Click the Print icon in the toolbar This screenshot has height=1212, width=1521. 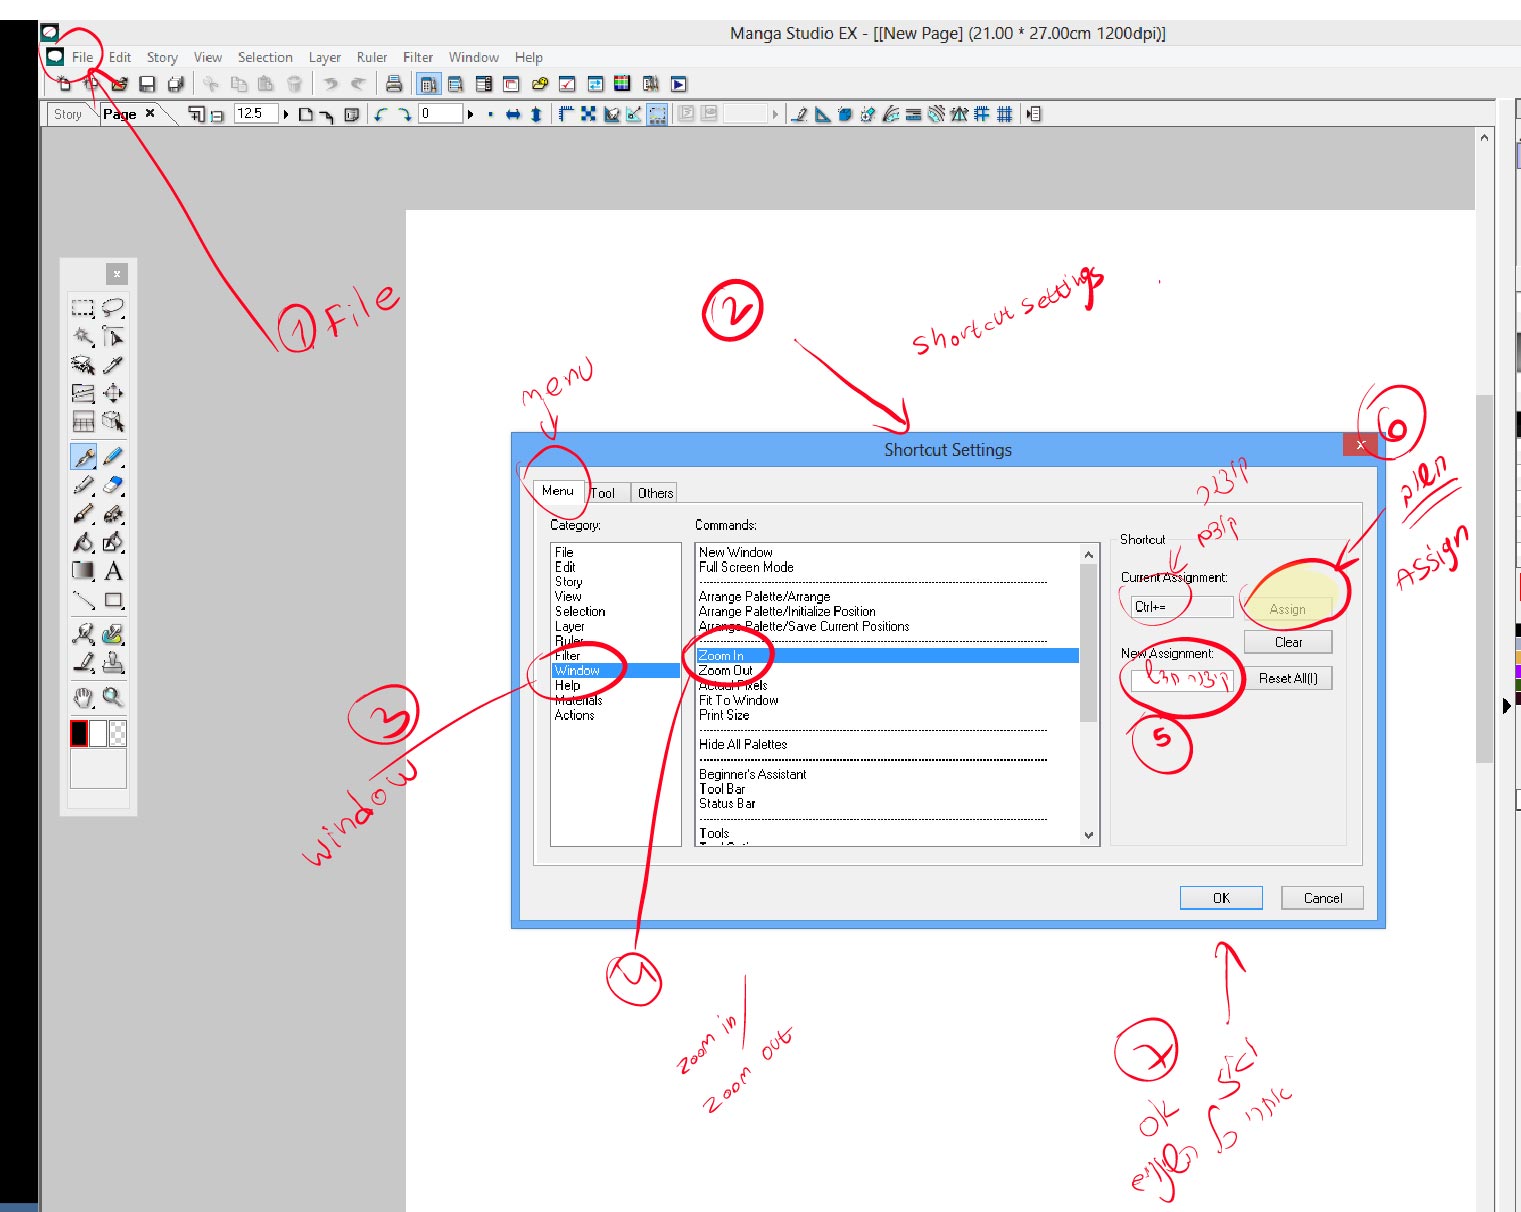point(394,84)
